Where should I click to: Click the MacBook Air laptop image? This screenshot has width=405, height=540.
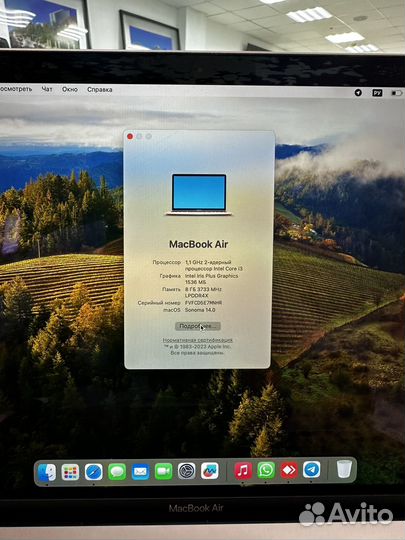pyautogui.click(x=199, y=195)
